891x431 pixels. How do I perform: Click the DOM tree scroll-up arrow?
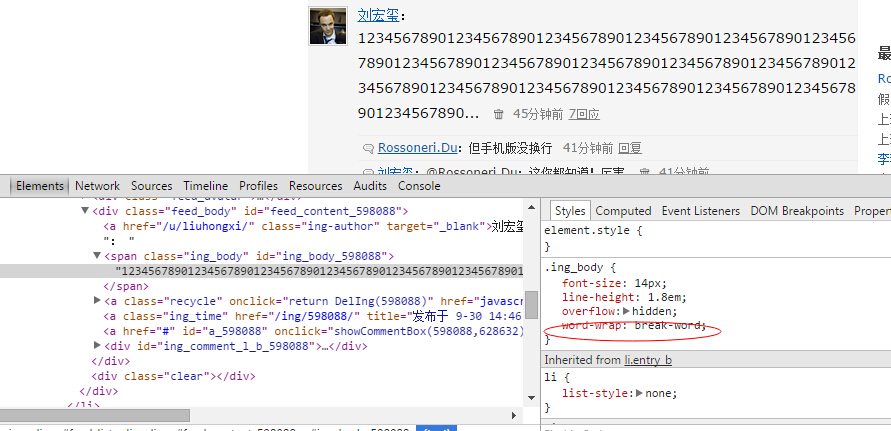click(531, 208)
